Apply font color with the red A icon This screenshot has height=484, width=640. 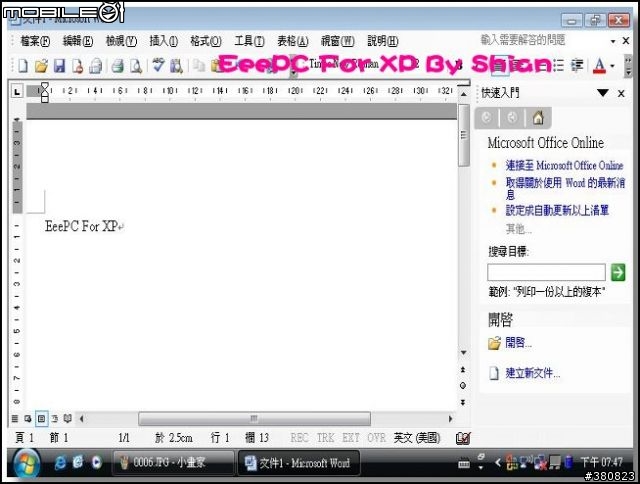pos(599,65)
